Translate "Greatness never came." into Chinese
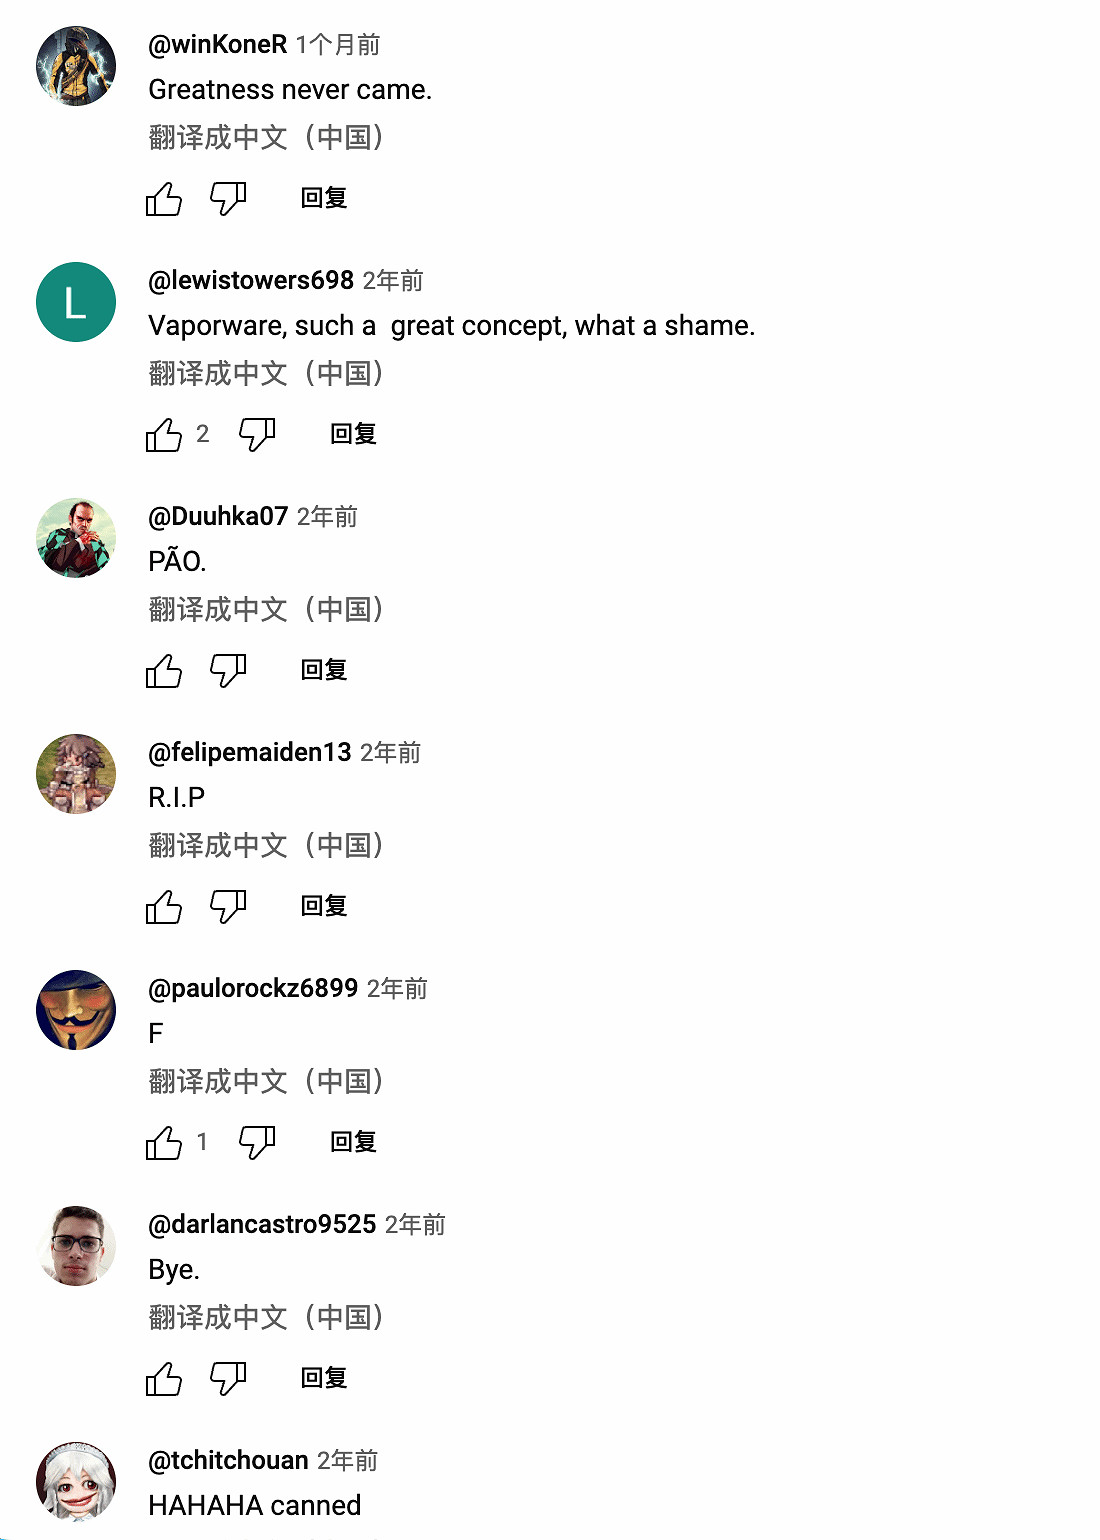Viewport: 1100px width, 1540px height. point(266,137)
